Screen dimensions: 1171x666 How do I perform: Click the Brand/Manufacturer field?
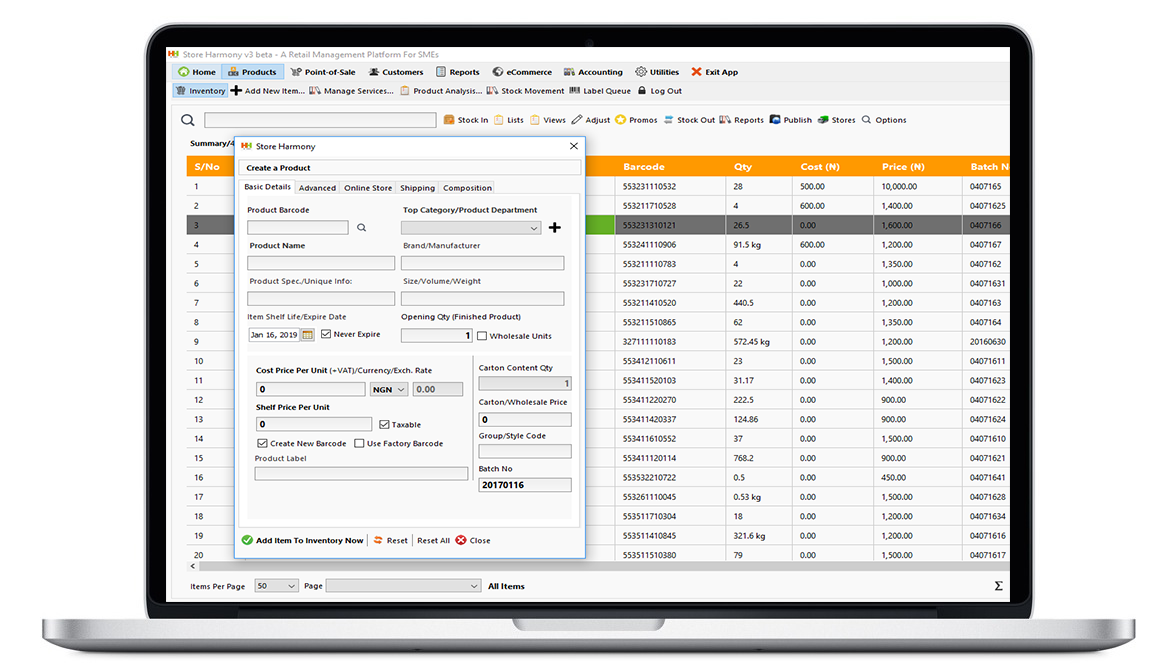[482, 263]
